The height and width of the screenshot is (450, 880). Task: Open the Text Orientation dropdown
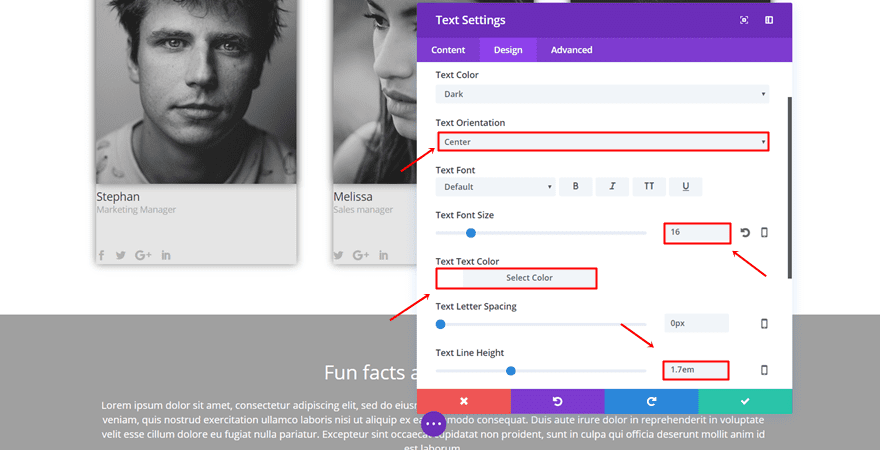602,142
